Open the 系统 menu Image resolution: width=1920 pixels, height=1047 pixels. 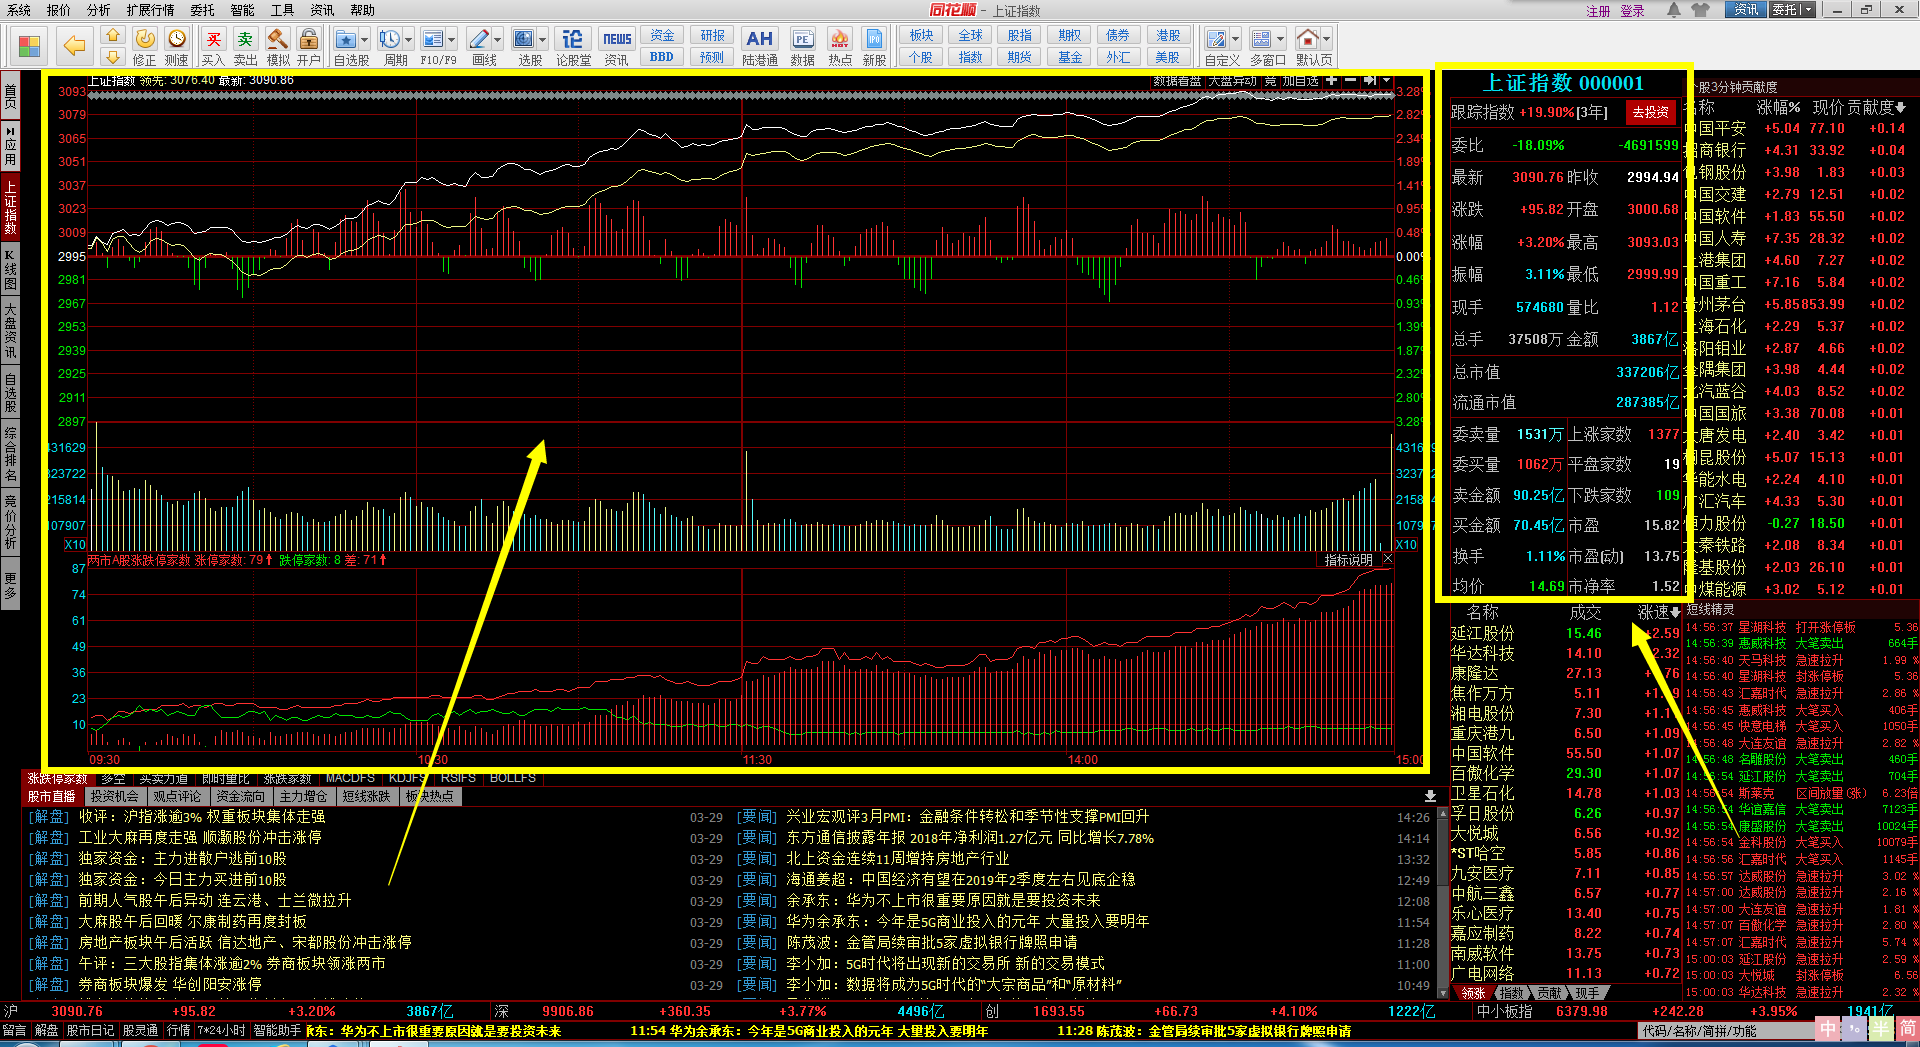[18, 10]
